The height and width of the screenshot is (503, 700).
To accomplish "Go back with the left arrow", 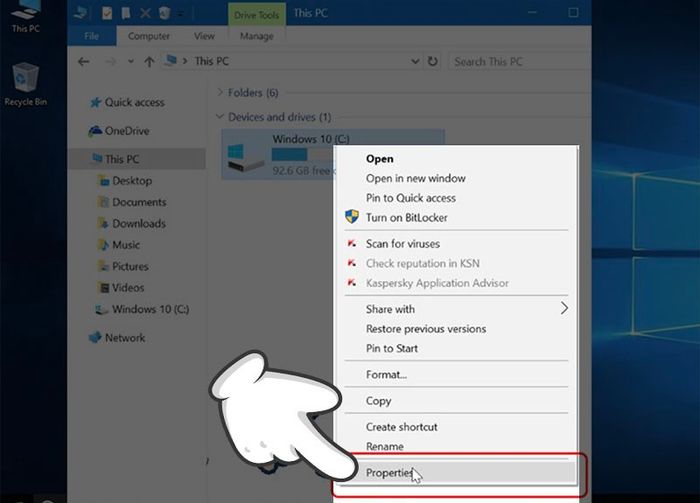I will 83,62.
